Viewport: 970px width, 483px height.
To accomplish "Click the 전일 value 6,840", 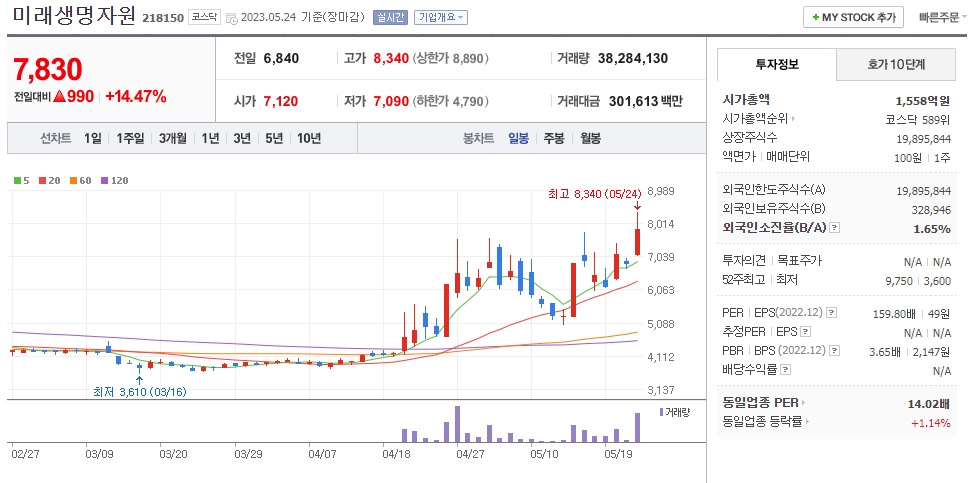I will (281, 58).
